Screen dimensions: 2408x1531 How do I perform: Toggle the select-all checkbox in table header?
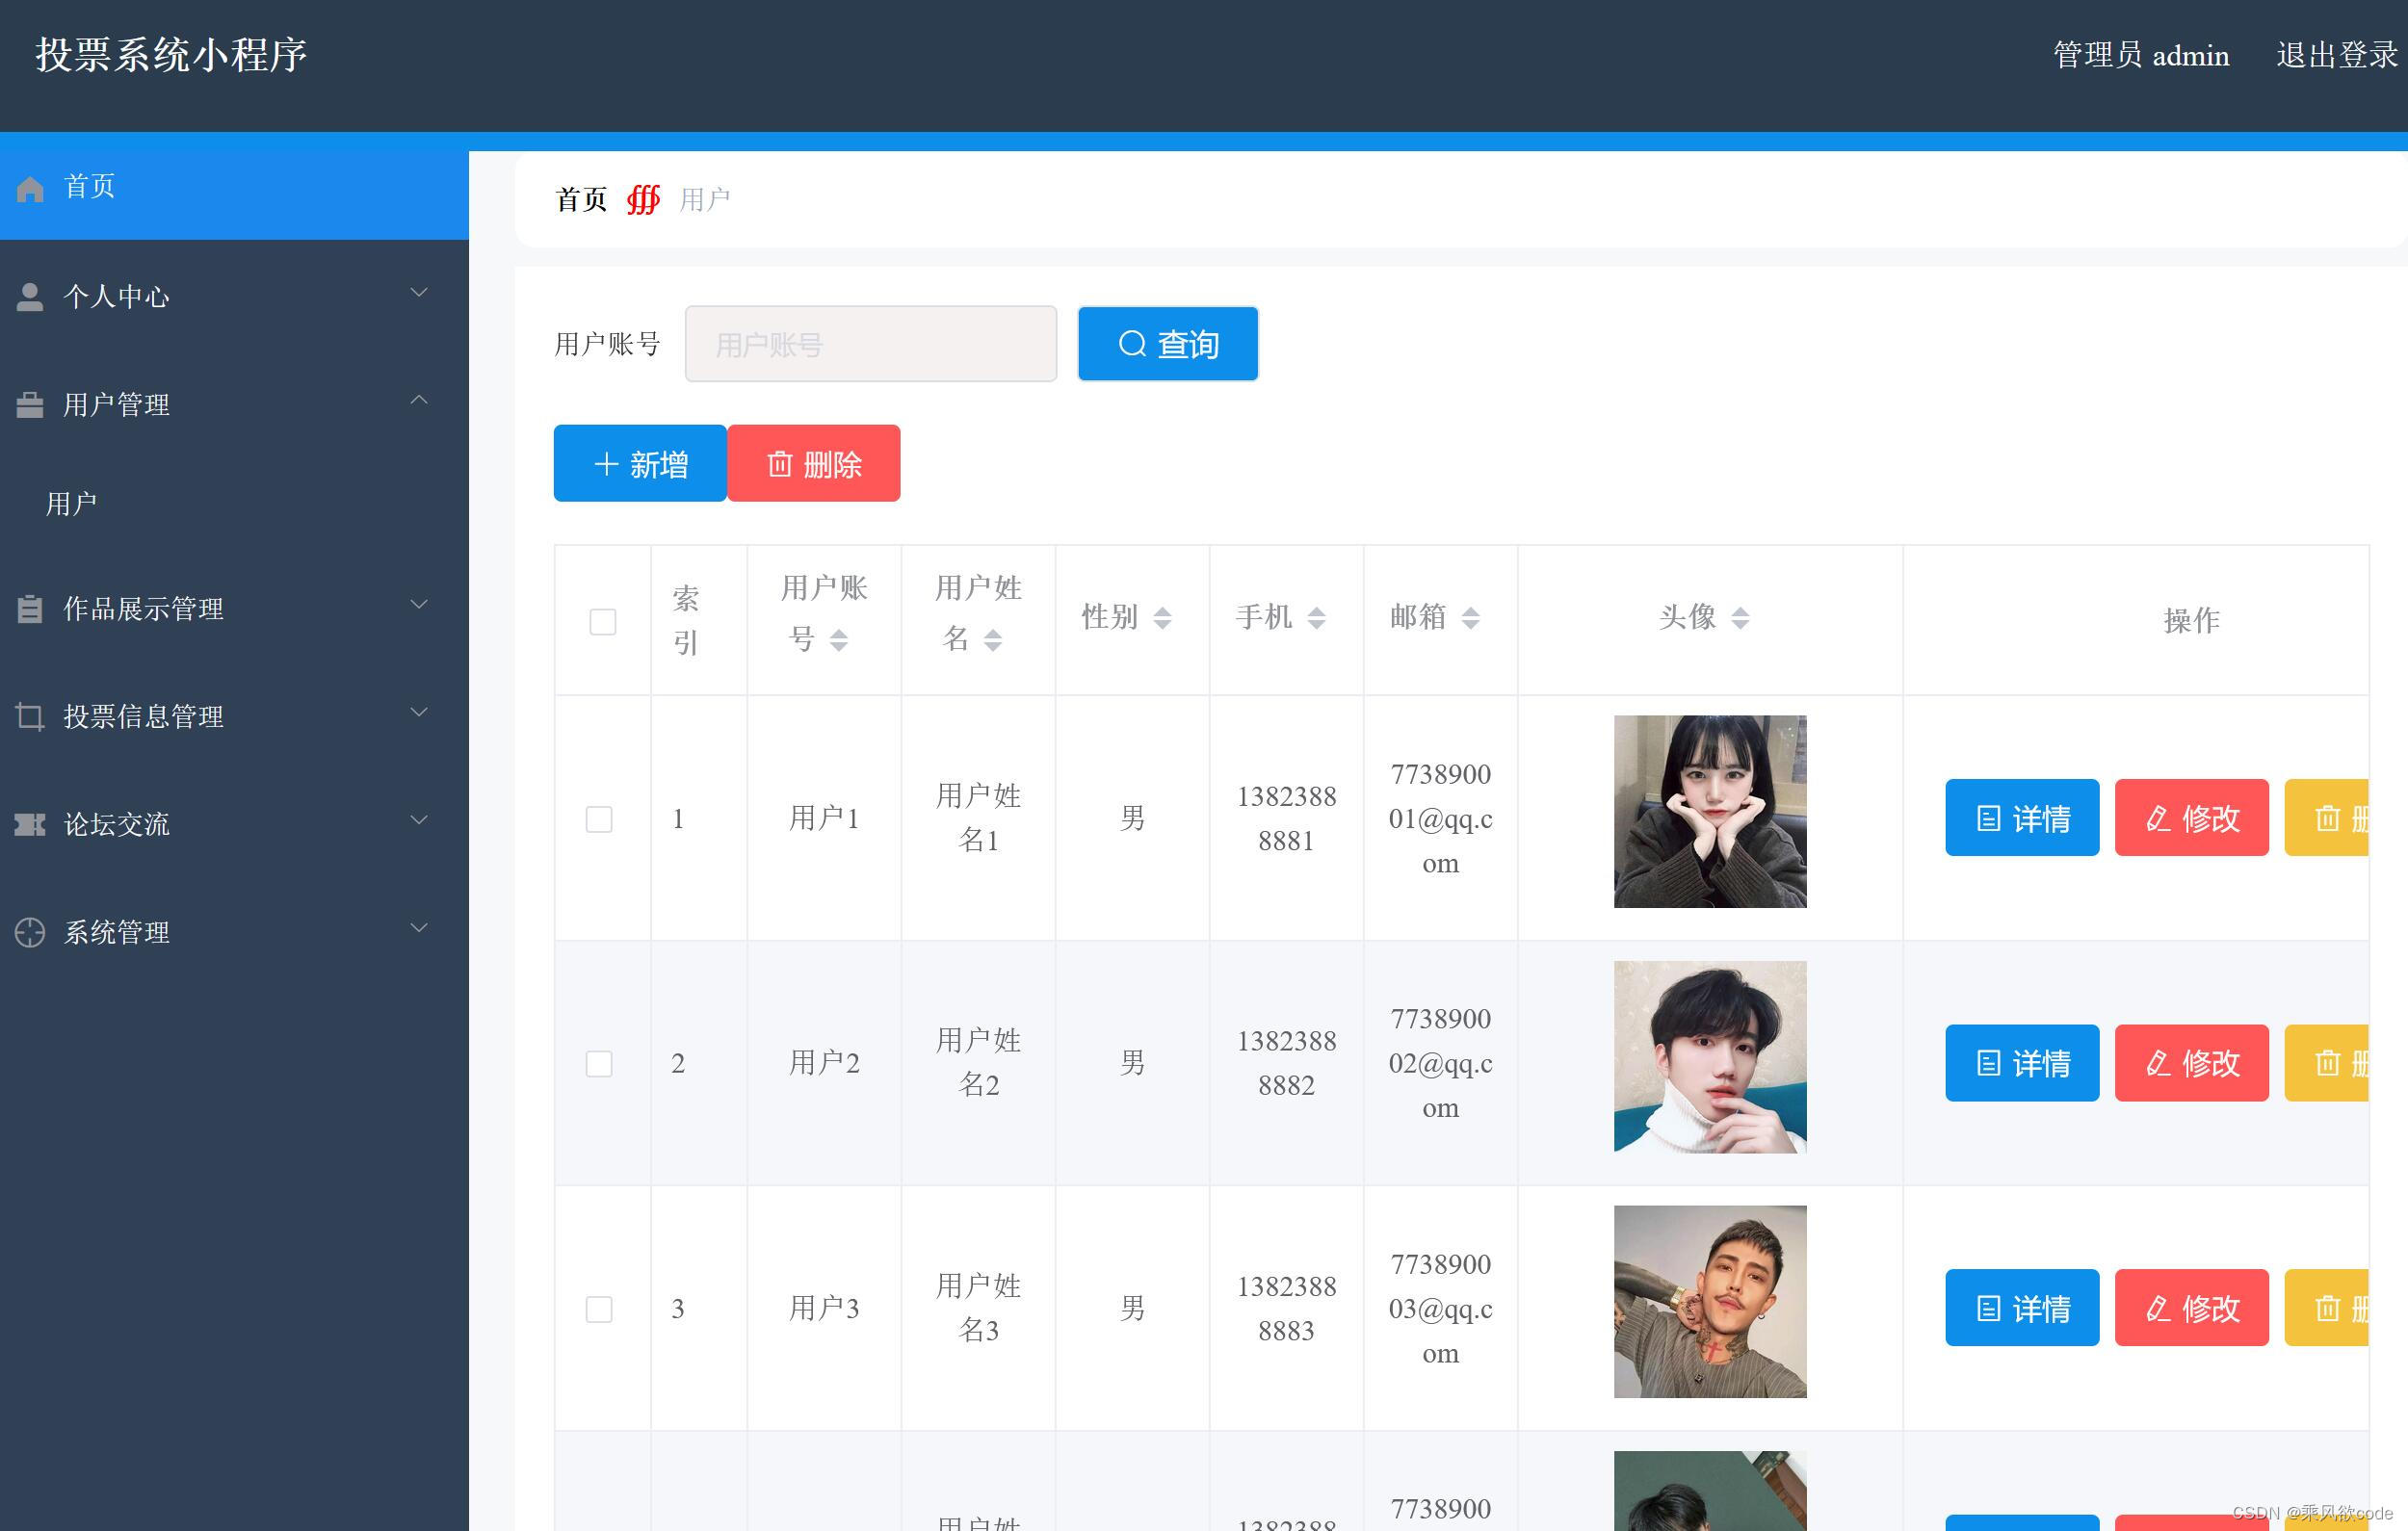tap(601, 620)
